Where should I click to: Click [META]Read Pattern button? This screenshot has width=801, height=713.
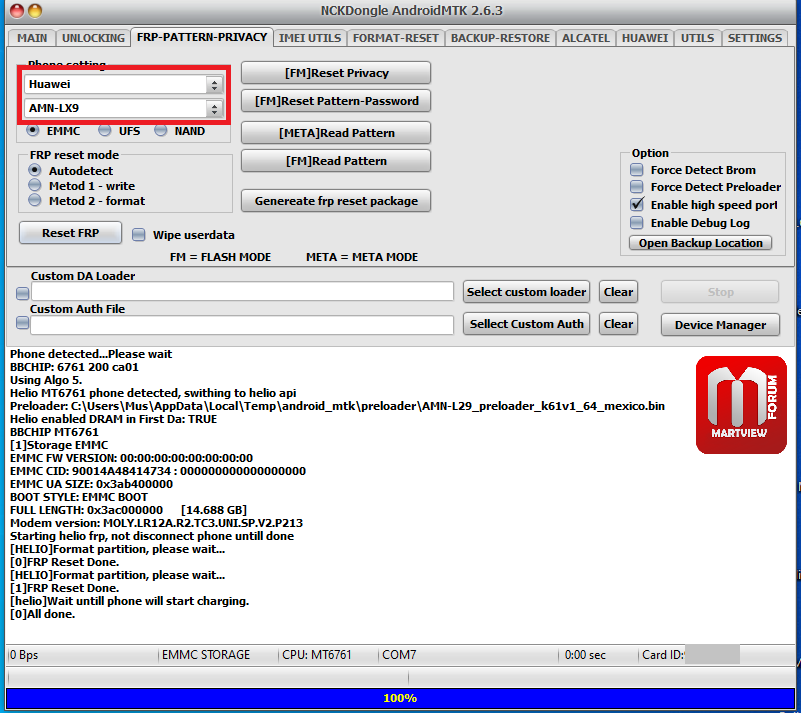click(336, 133)
